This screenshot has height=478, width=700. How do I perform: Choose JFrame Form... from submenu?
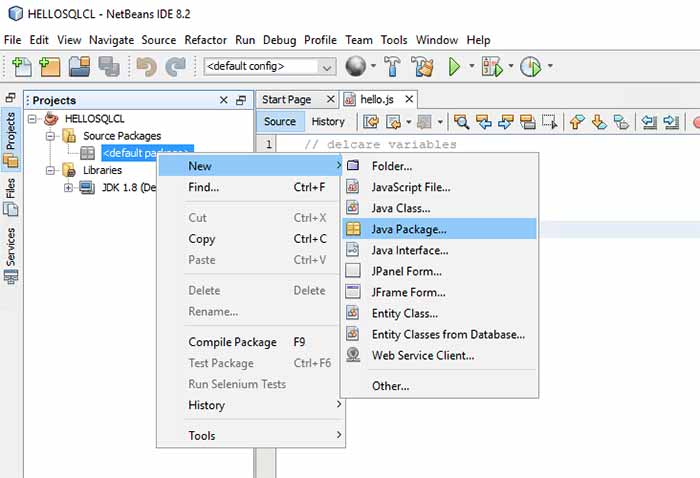(439, 292)
